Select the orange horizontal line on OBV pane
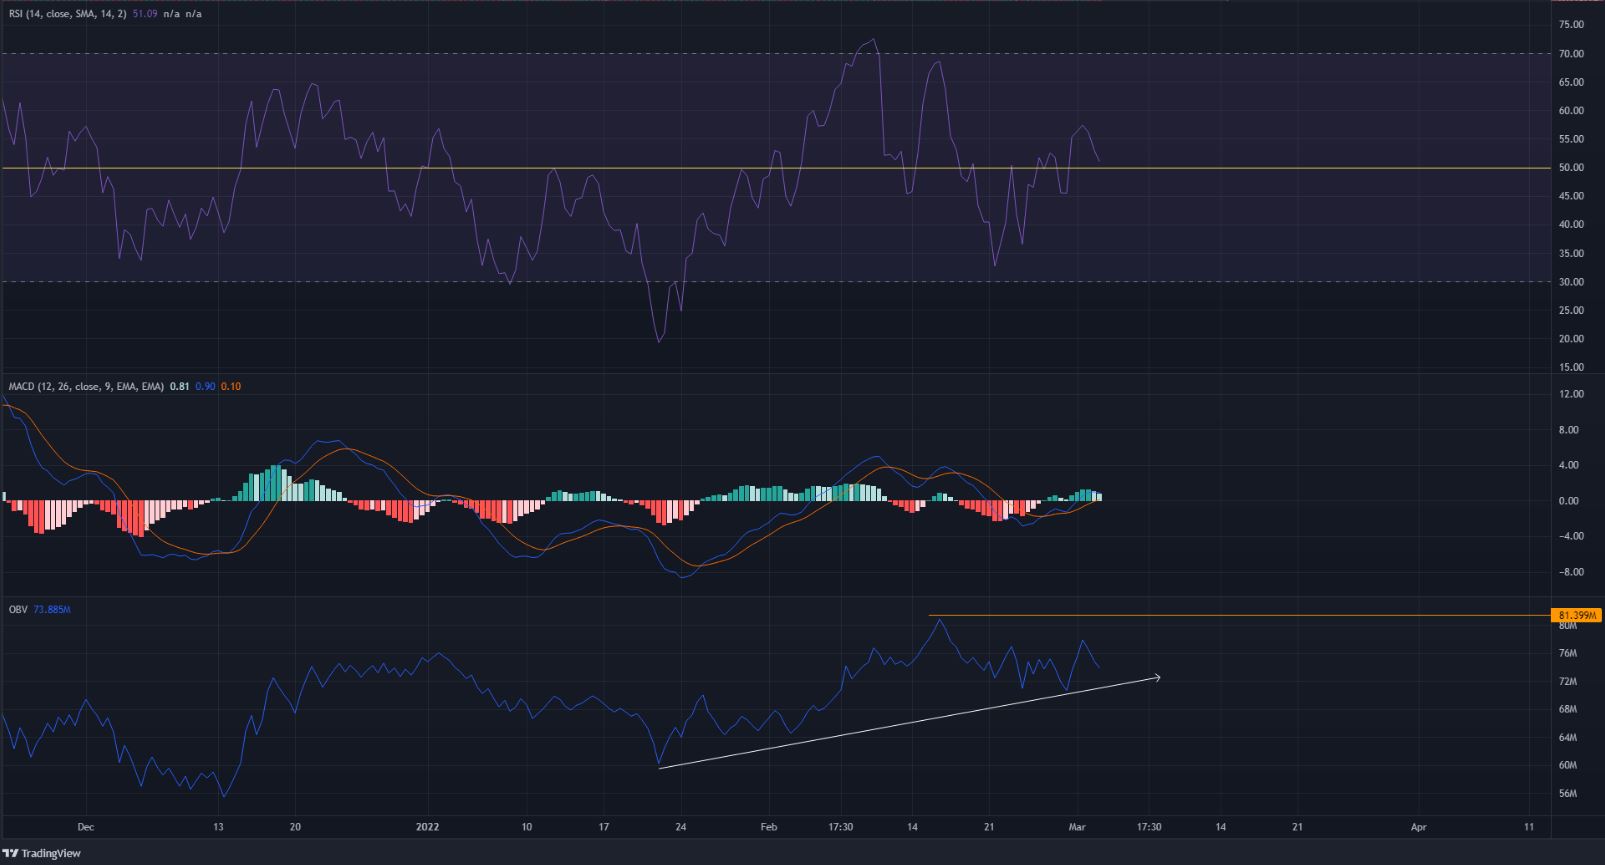 coord(1200,615)
